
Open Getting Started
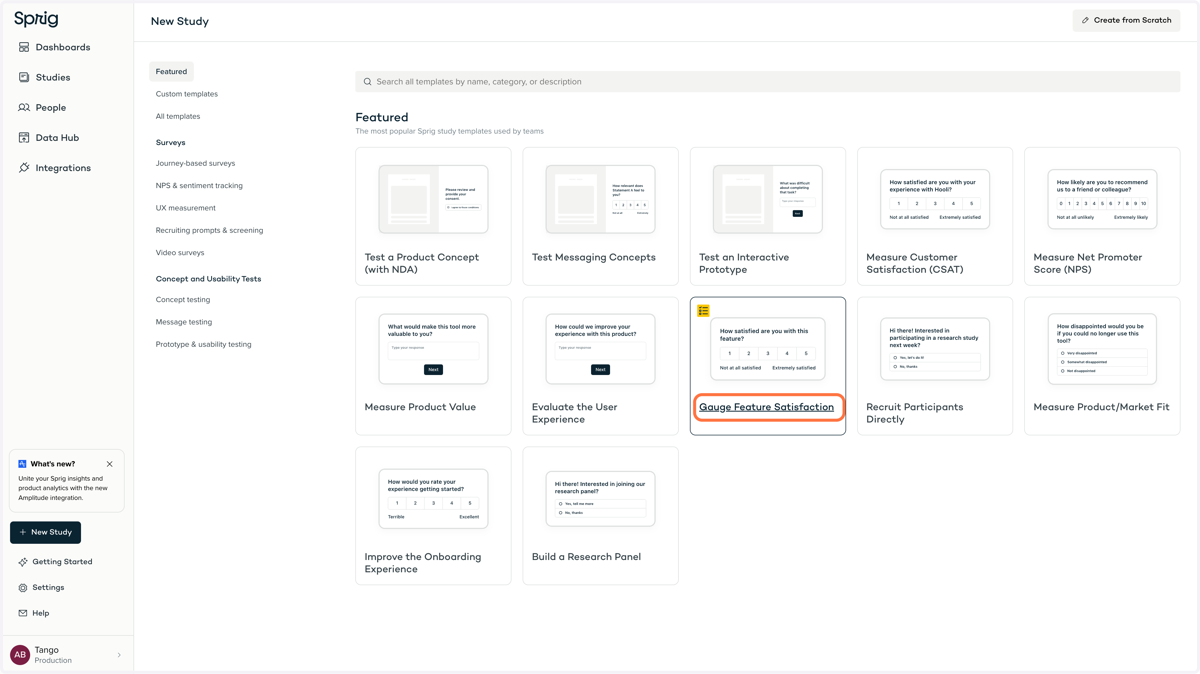62,562
